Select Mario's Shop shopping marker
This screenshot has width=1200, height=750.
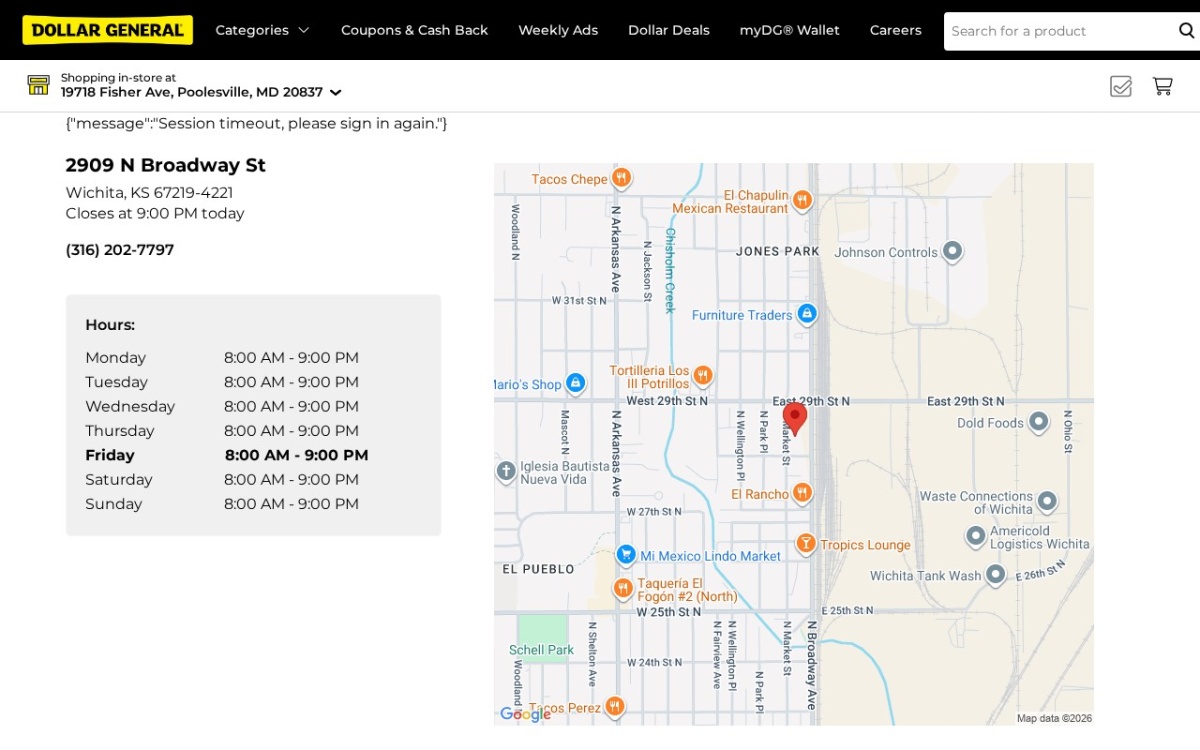click(575, 383)
